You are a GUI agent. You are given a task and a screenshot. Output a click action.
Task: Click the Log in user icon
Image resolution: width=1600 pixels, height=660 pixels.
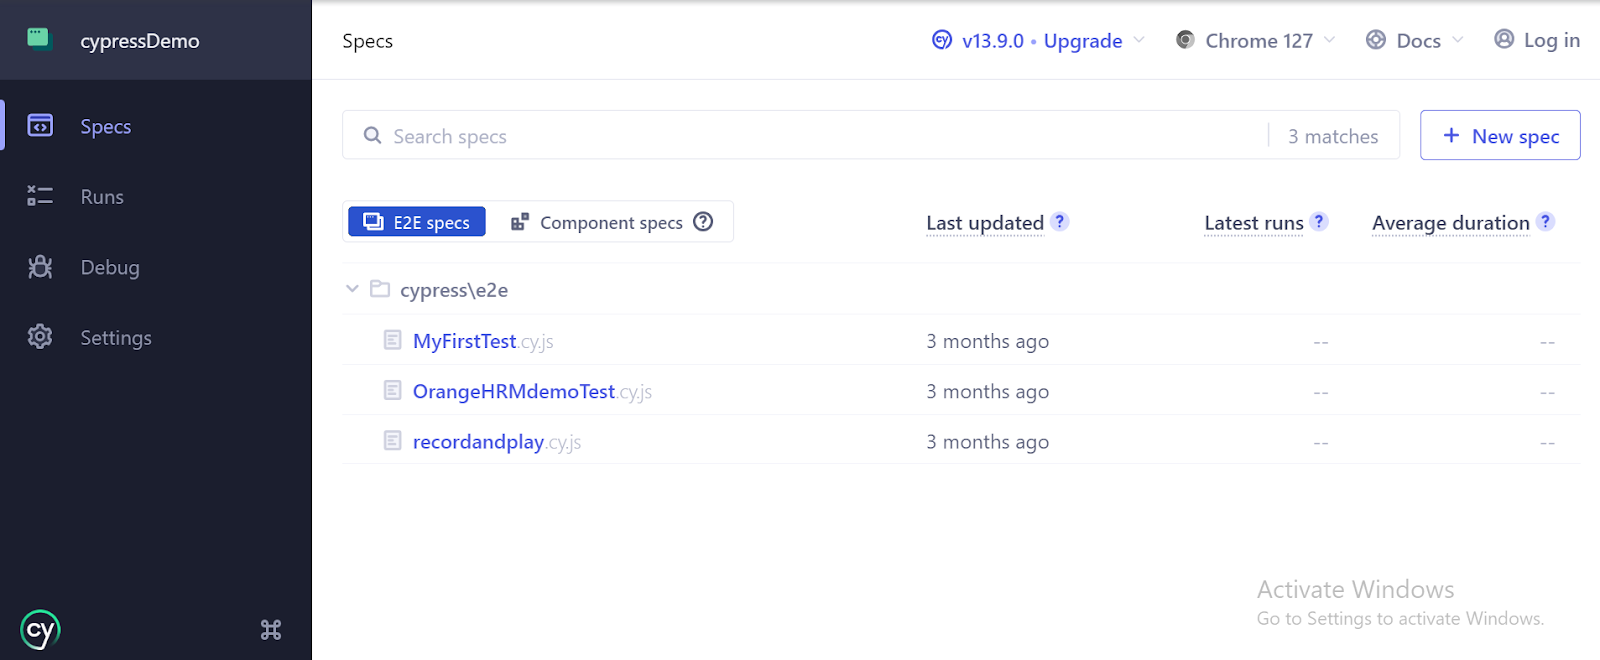point(1504,39)
